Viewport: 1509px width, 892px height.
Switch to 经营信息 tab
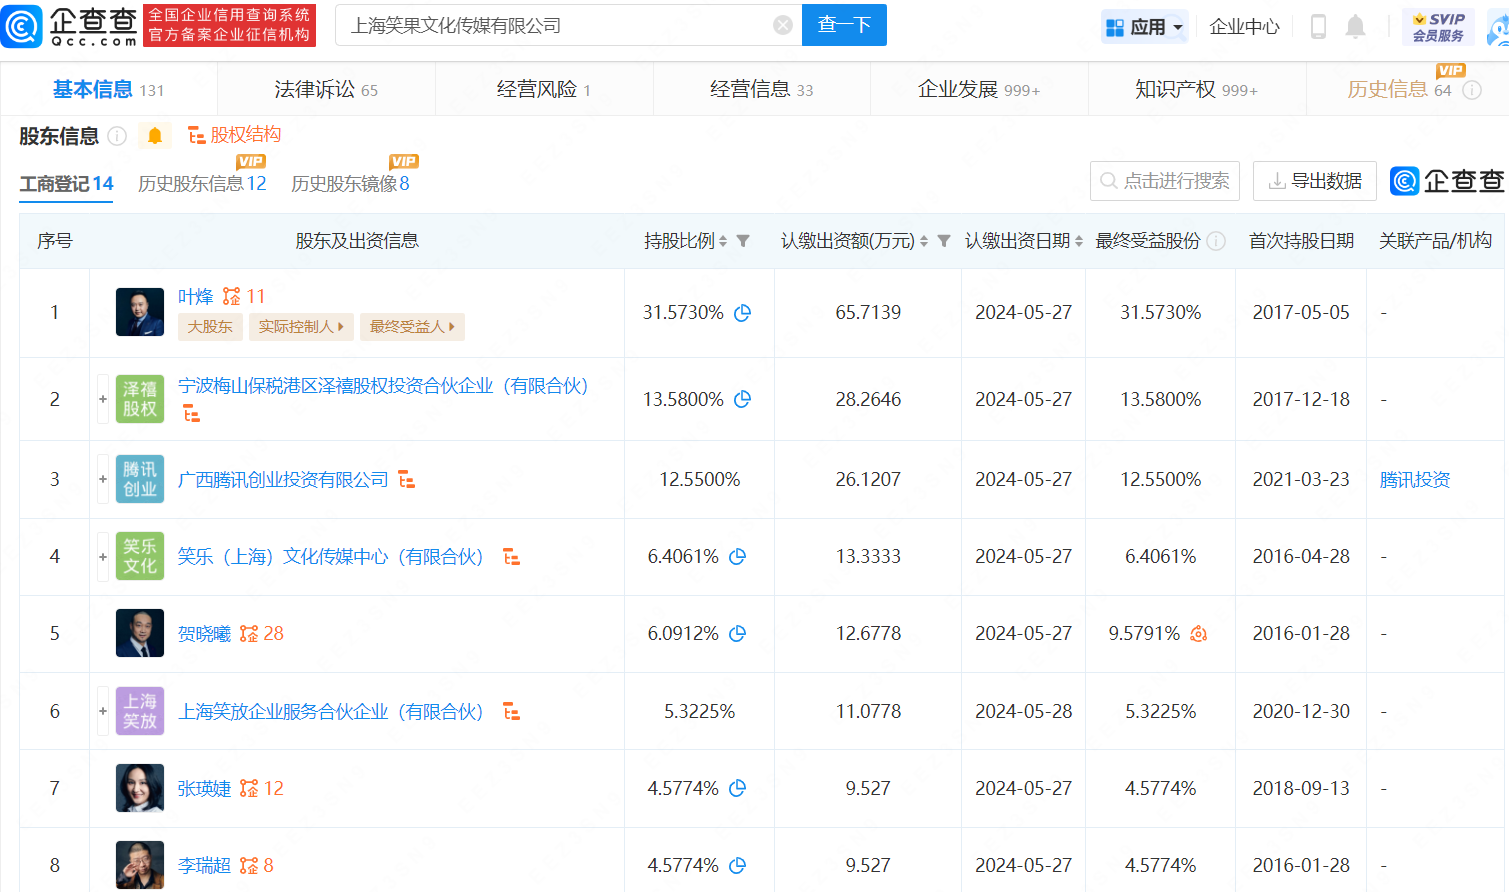pyautogui.click(x=761, y=90)
